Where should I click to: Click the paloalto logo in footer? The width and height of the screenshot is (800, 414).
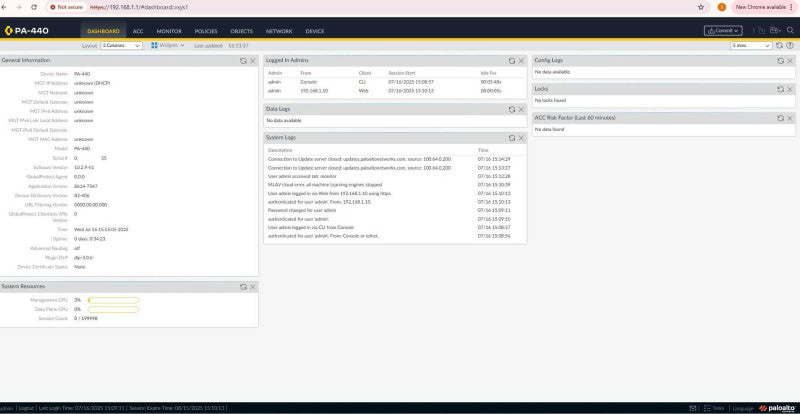[x=778, y=408]
